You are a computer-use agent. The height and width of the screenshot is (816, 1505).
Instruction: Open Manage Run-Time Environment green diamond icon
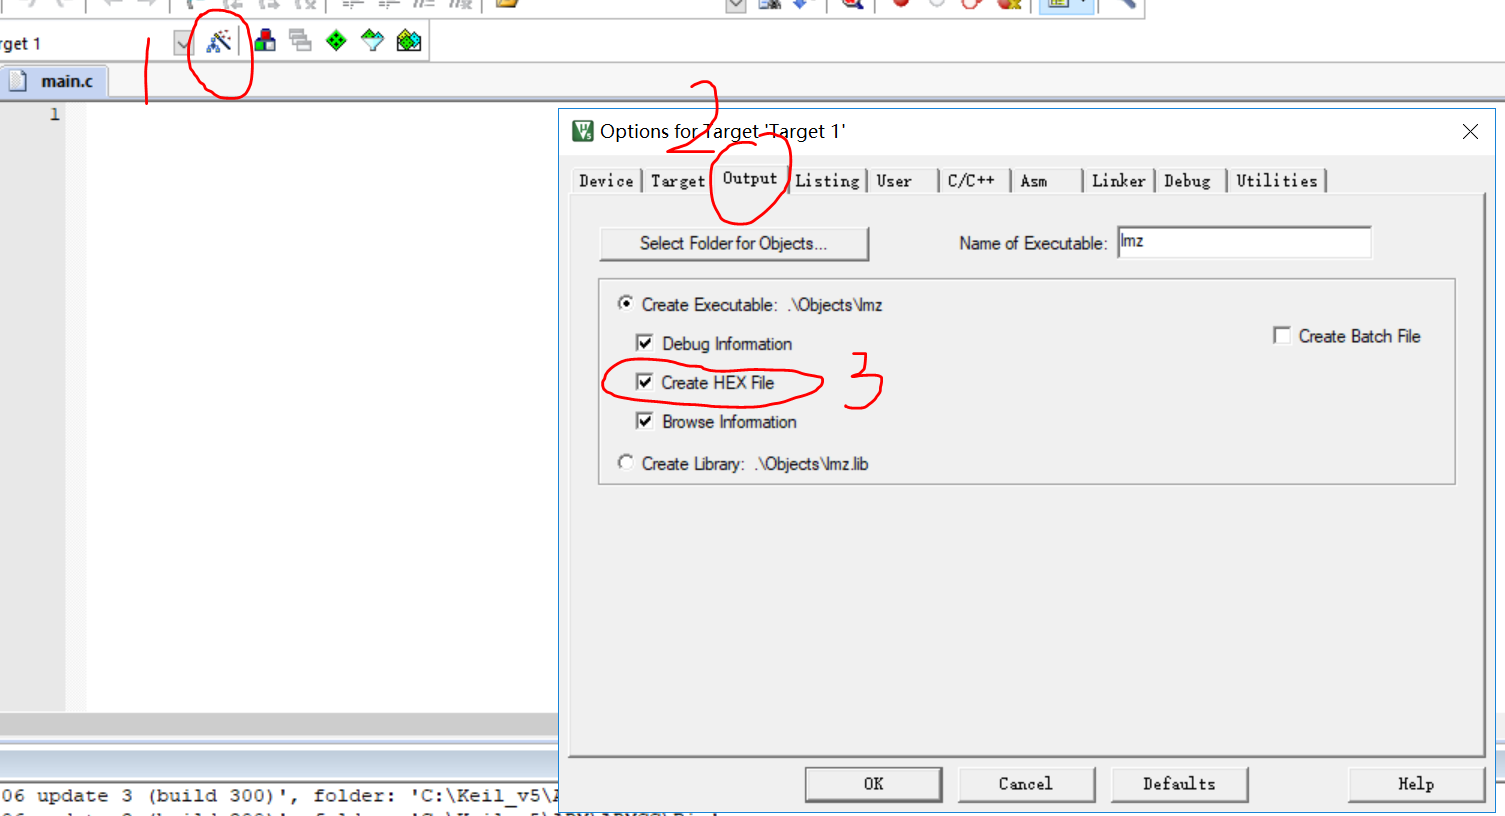(x=336, y=41)
